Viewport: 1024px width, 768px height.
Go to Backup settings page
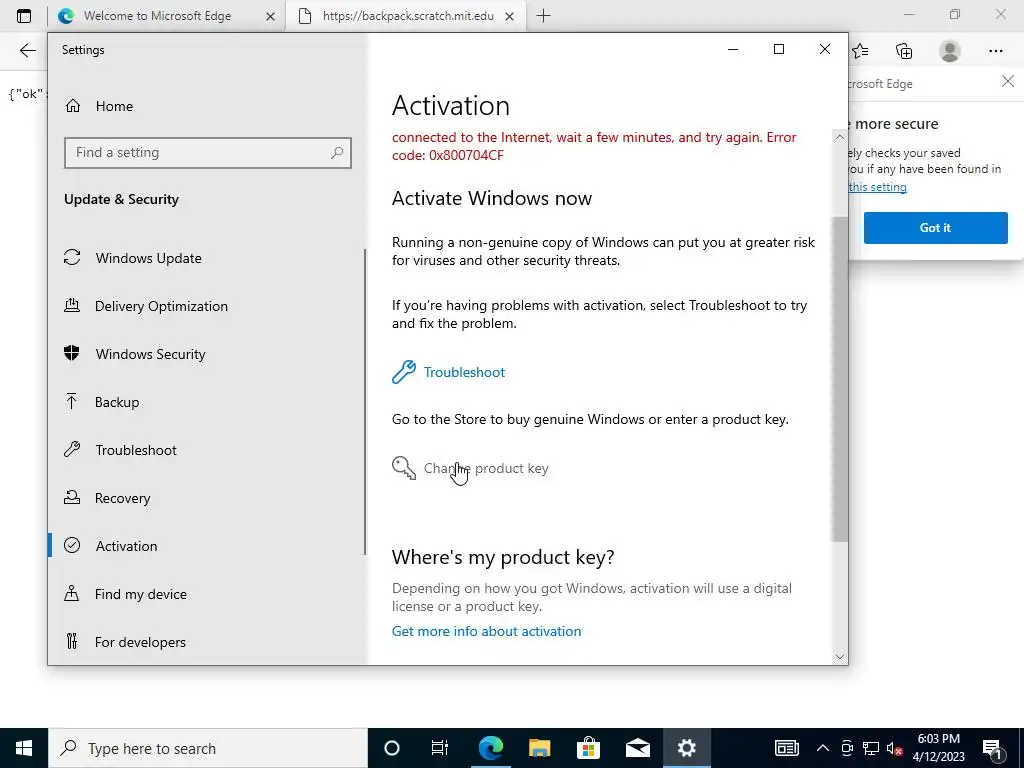117,402
